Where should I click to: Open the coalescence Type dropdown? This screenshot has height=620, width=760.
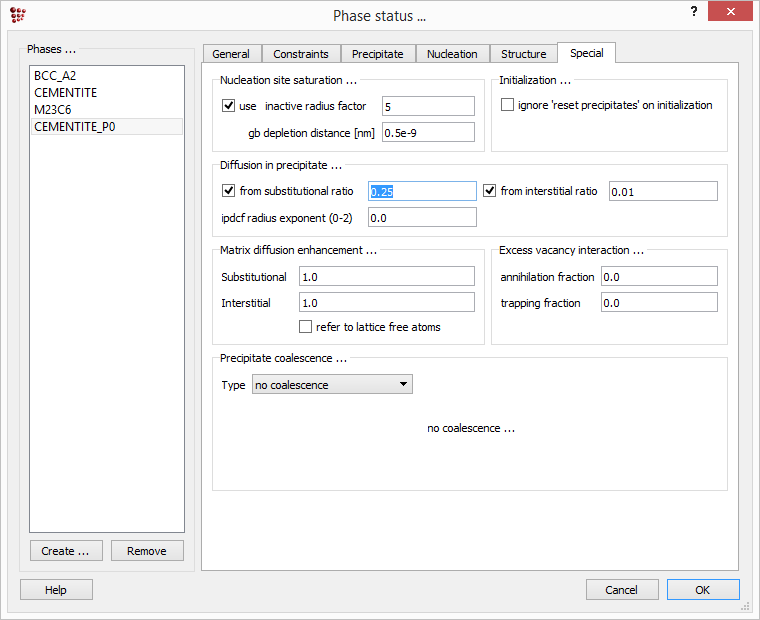pos(332,384)
